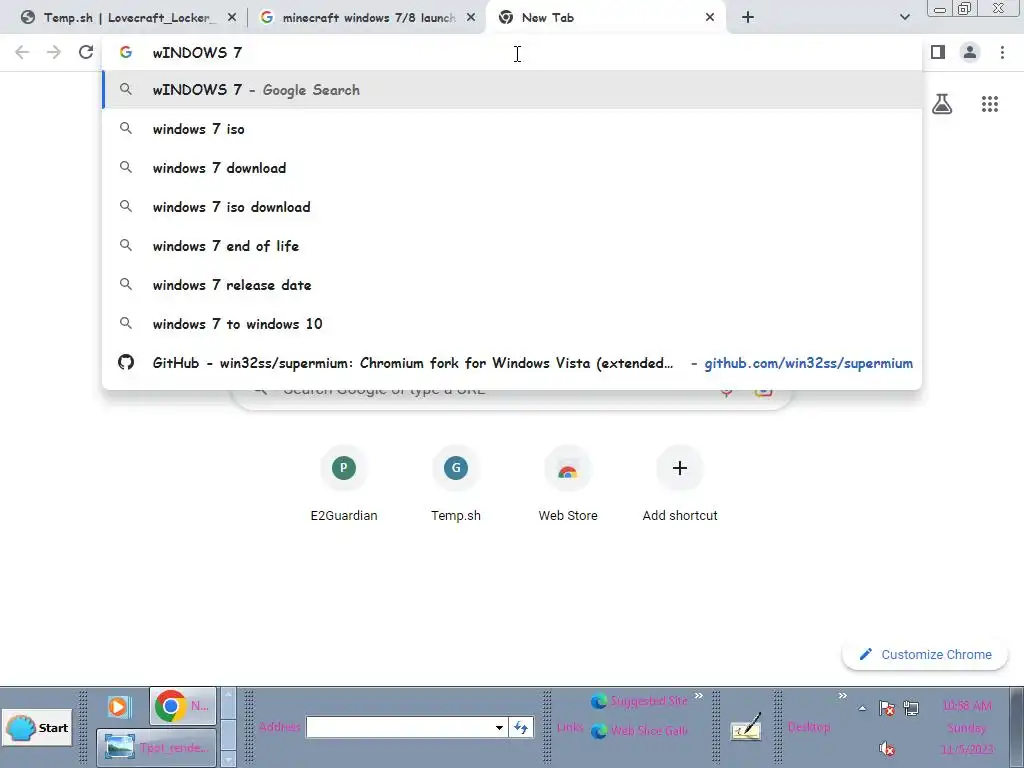
Task: Close the New Tab tab
Action: (710, 18)
